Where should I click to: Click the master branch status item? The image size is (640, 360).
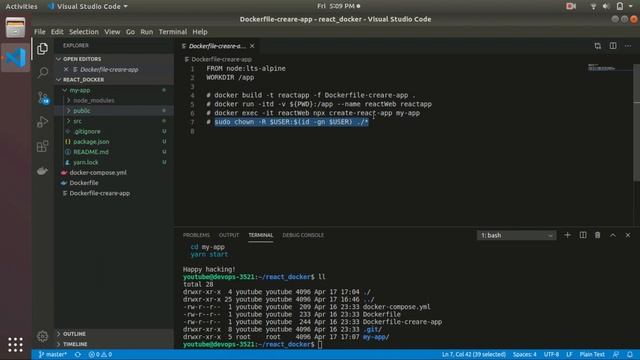53,354
